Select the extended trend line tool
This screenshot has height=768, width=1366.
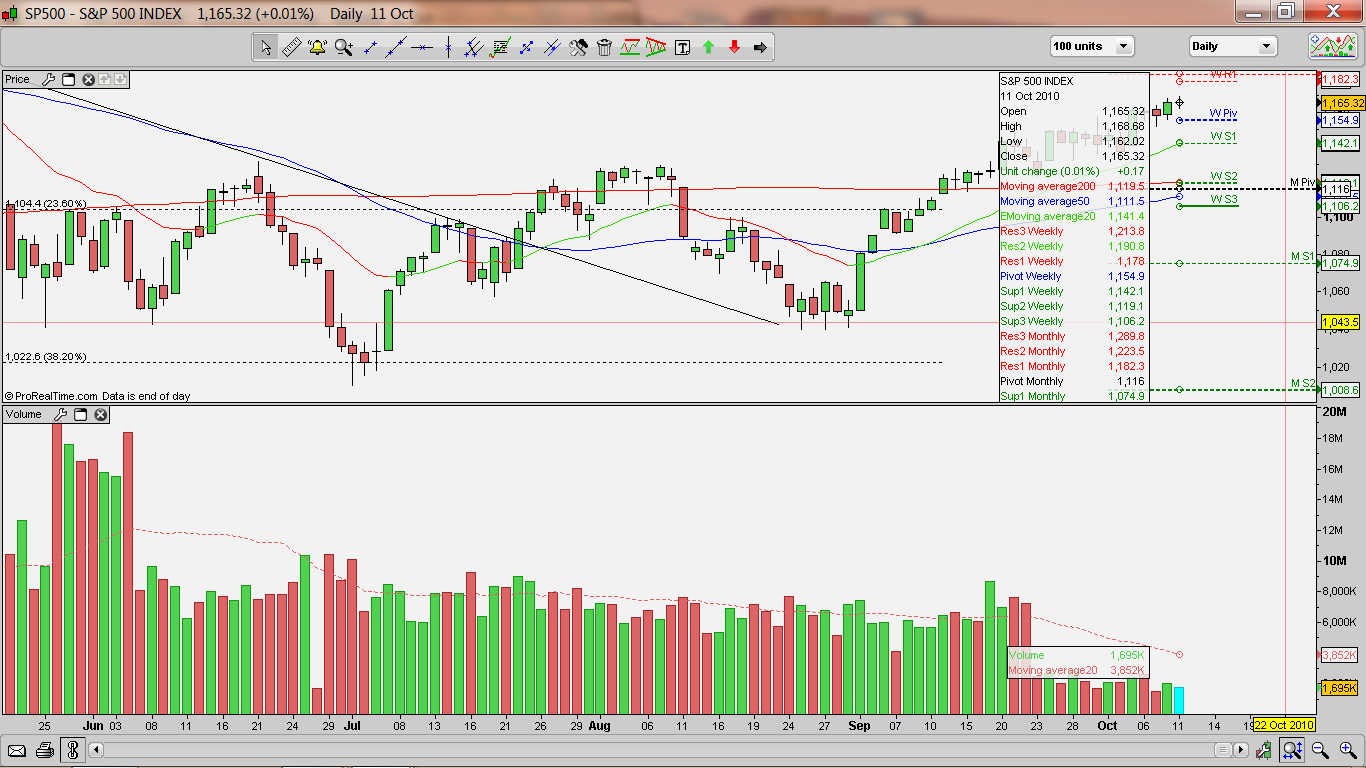coord(396,47)
